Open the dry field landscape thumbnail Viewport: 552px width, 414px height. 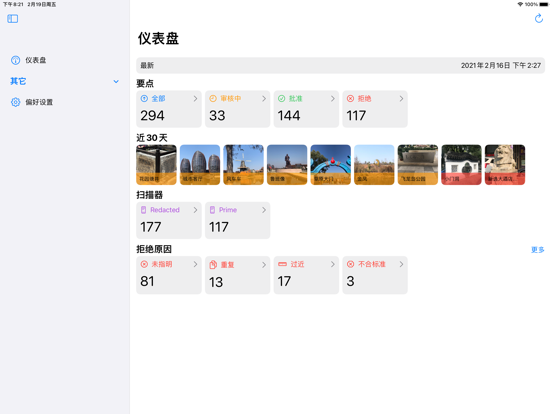374,165
